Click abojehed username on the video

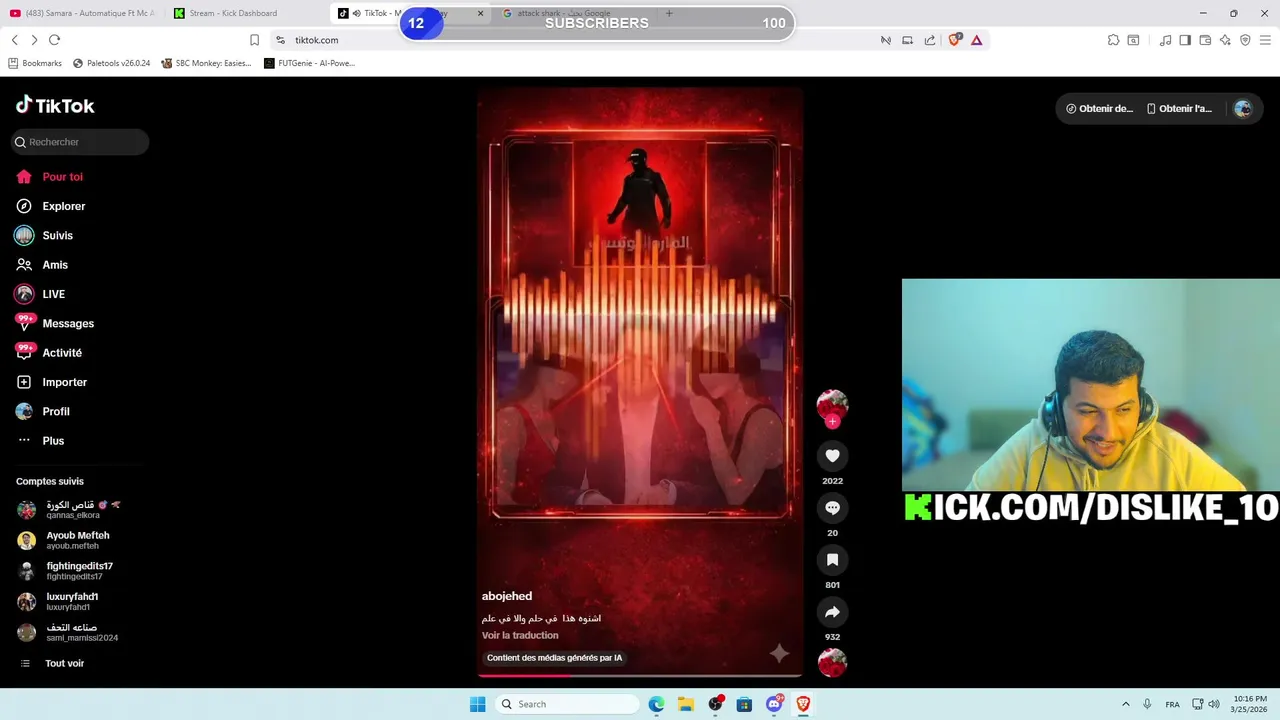(x=507, y=596)
